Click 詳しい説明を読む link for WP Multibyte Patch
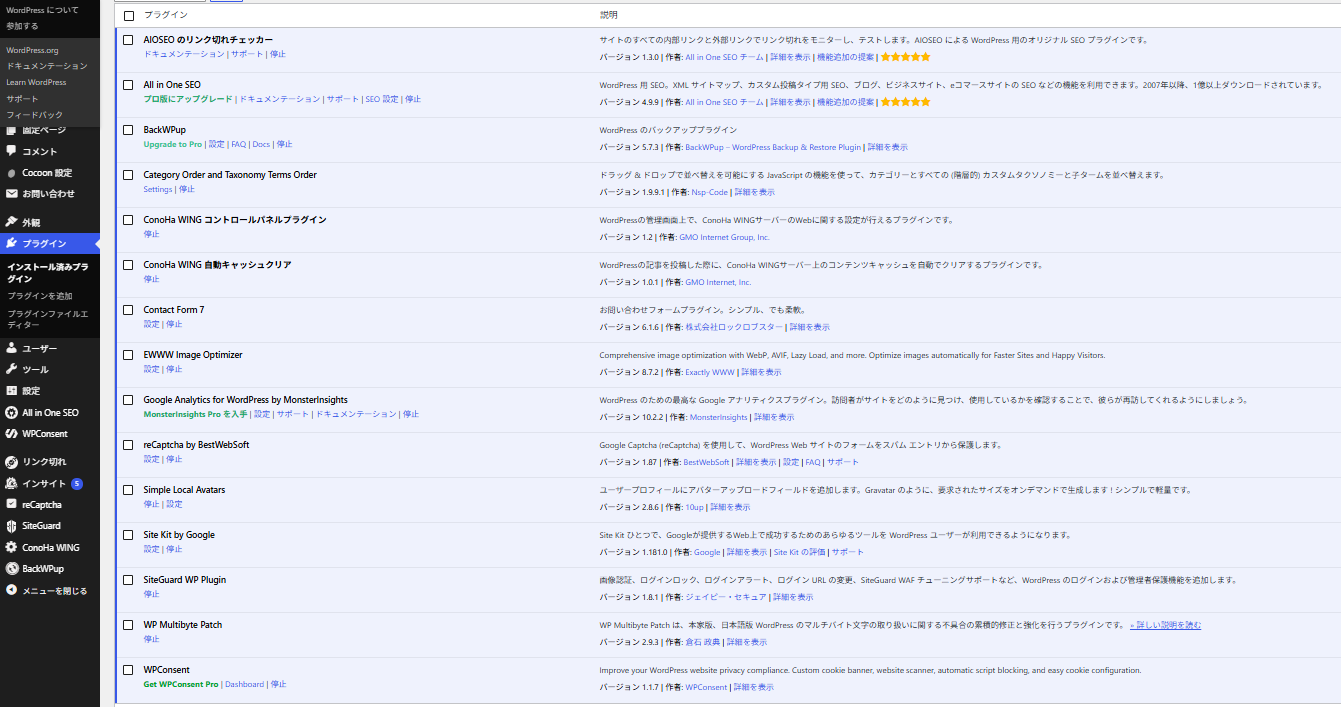The width and height of the screenshot is (1341, 707). coord(1165,625)
